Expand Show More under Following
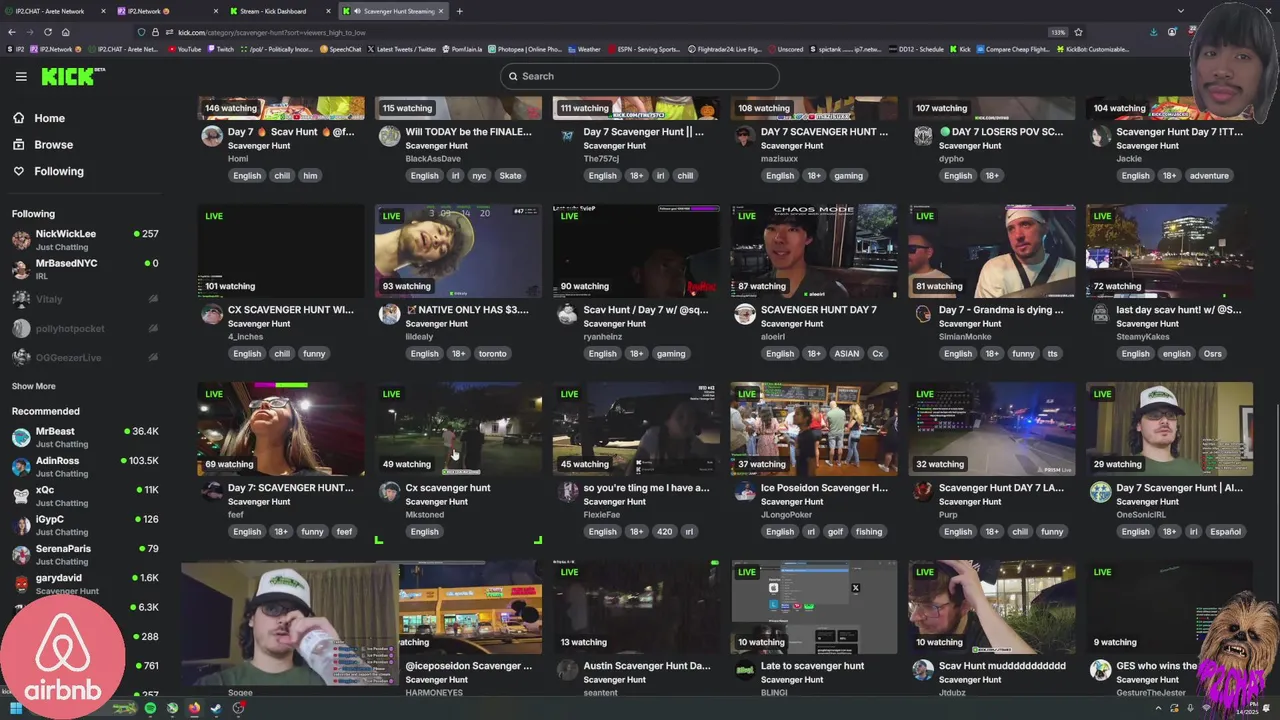Viewport: 1280px width, 720px height. click(33, 386)
